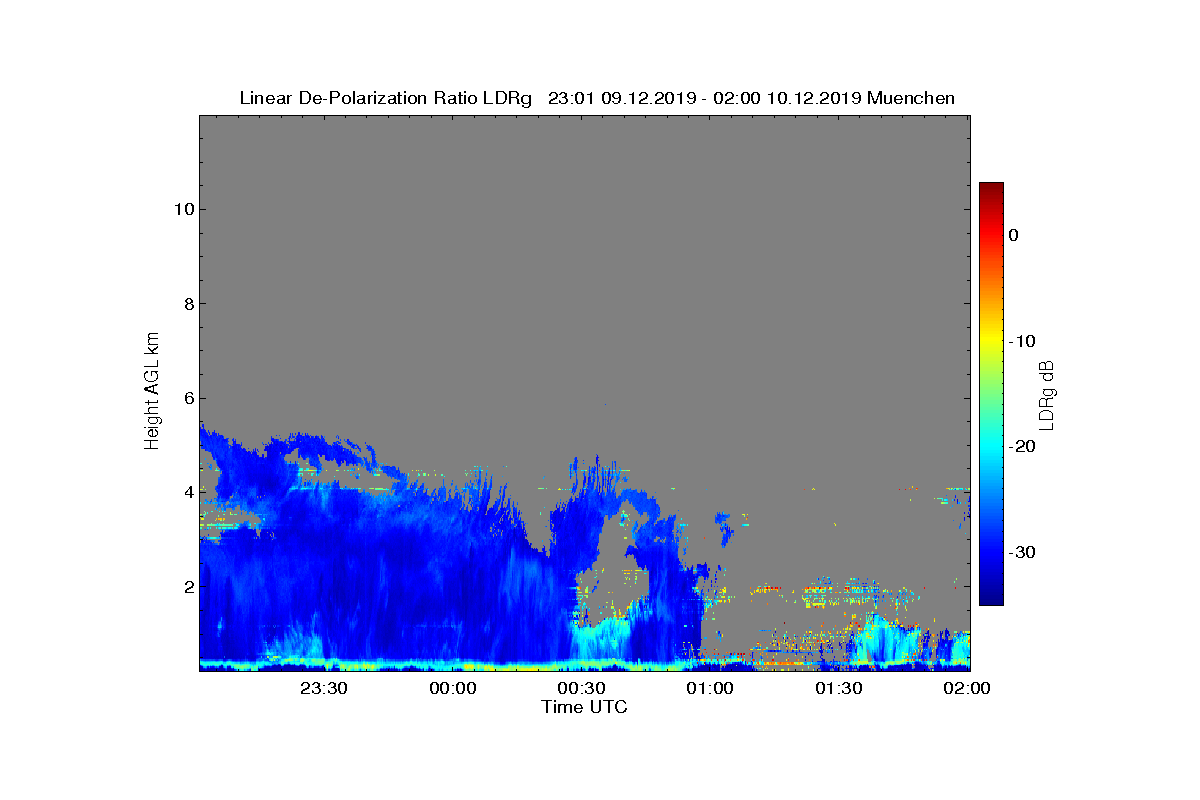Click the height axis label '4'
Screen dimensions: 1200x800
point(187,492)
